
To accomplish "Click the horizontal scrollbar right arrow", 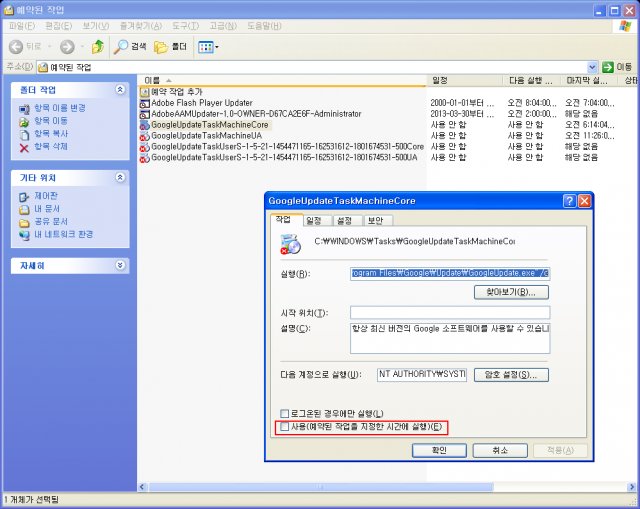I will [632, 487].
